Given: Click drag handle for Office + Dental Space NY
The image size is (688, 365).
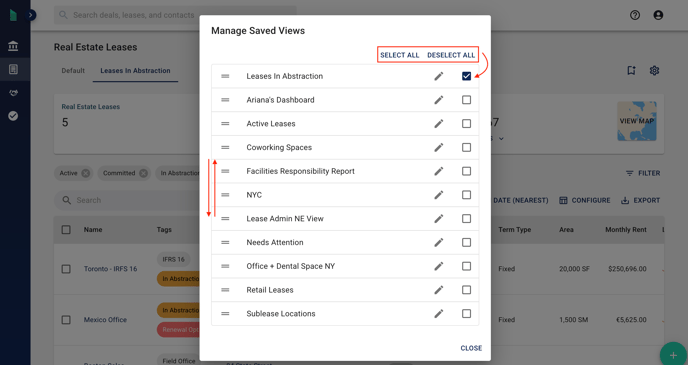Looking at the screenshot, I should point(225,266).
